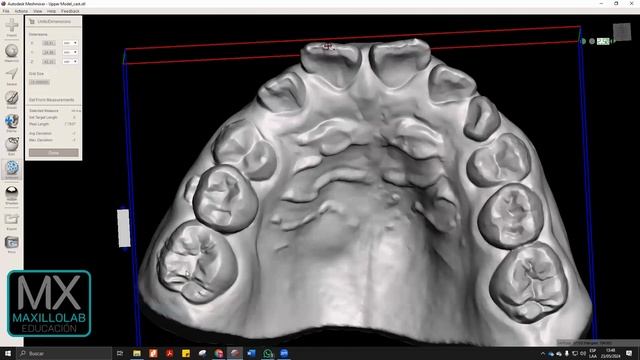Open the View menu
Screen dimensions: 640x360
coord(38,11)
